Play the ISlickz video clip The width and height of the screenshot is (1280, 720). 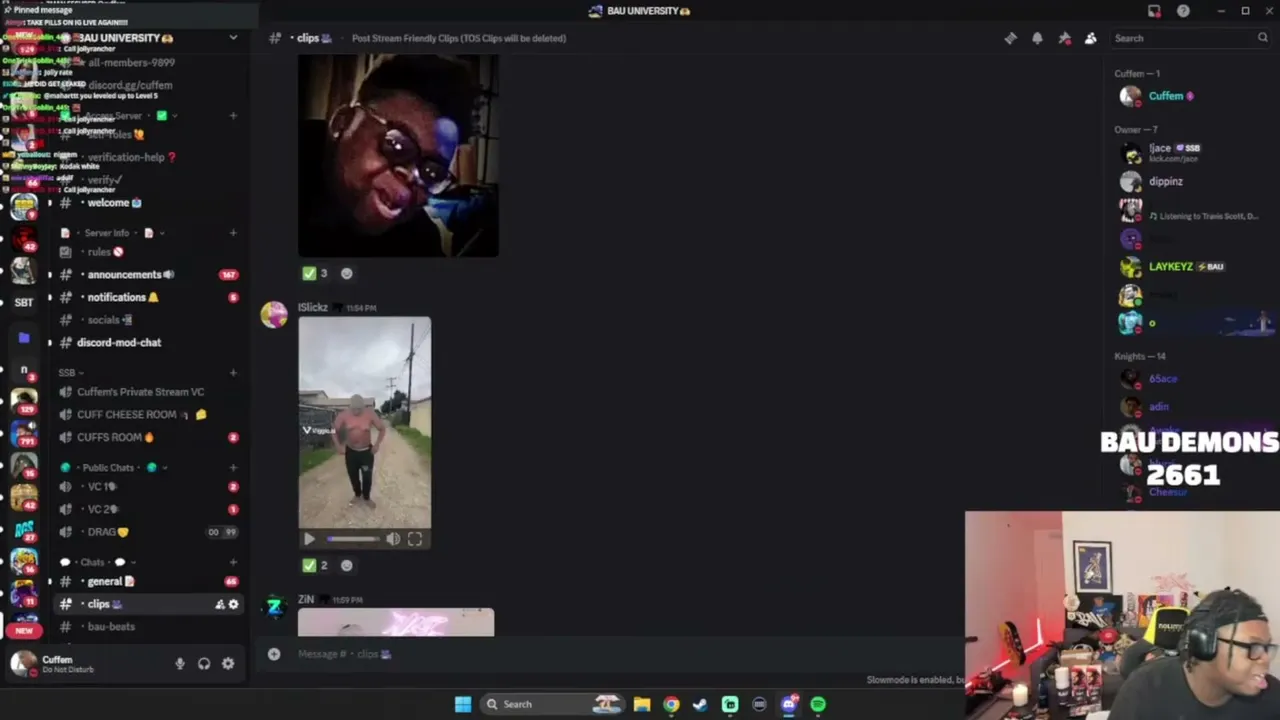[x=309, y=539]
